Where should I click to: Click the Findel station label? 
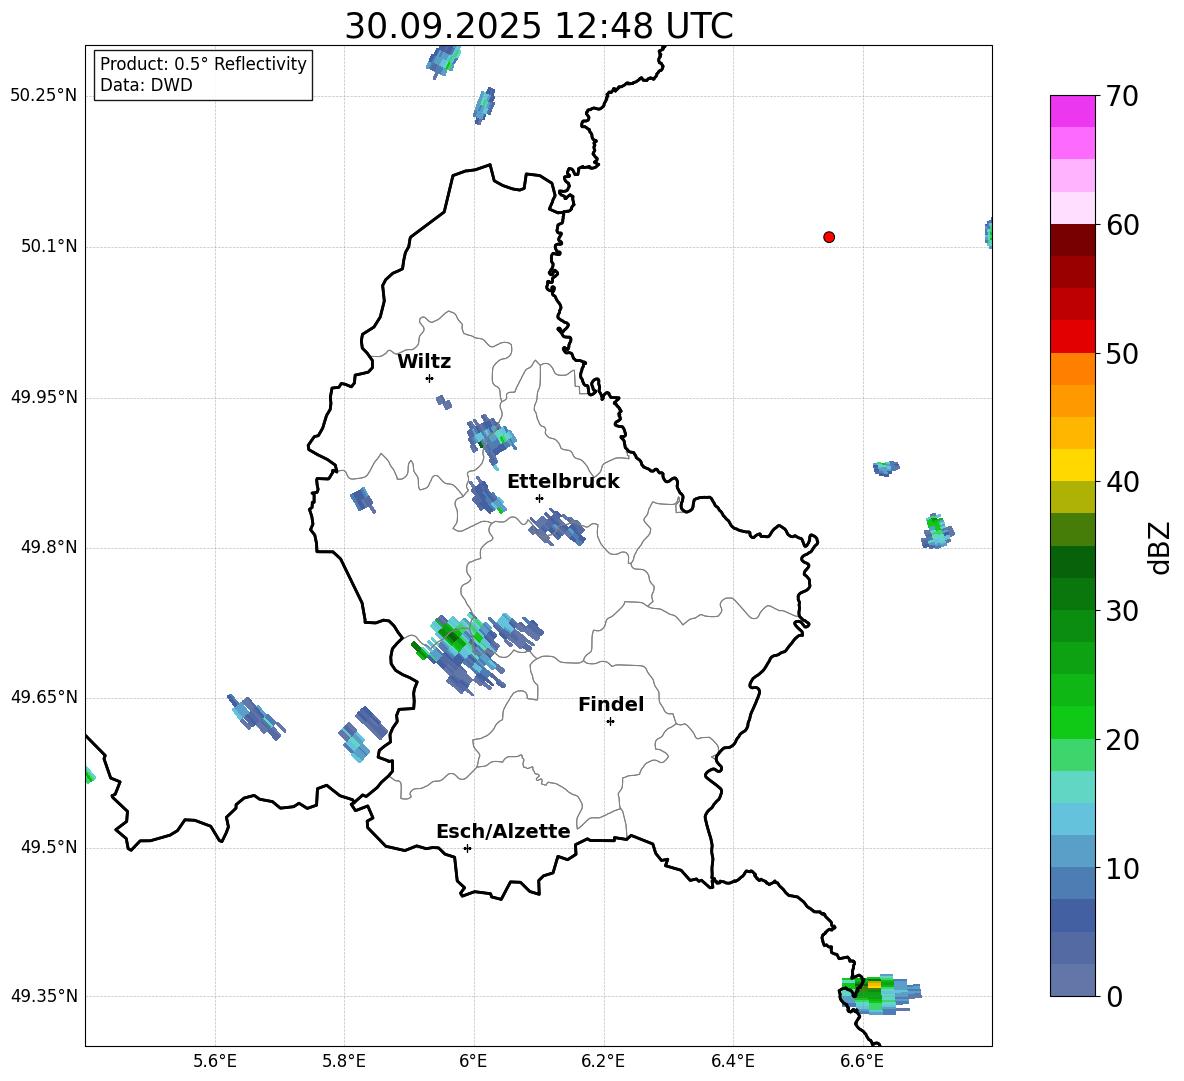611,704
